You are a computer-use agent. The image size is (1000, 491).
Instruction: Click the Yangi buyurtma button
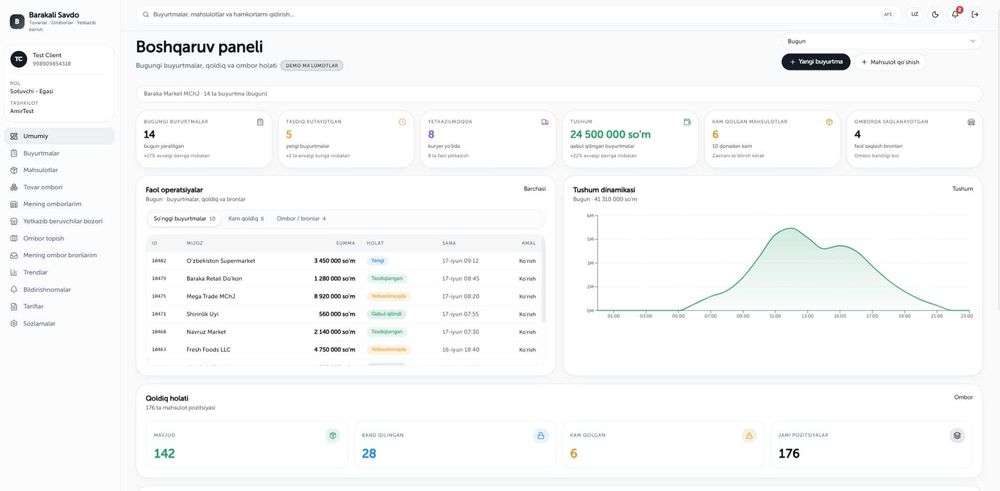(x=816, y=62)
